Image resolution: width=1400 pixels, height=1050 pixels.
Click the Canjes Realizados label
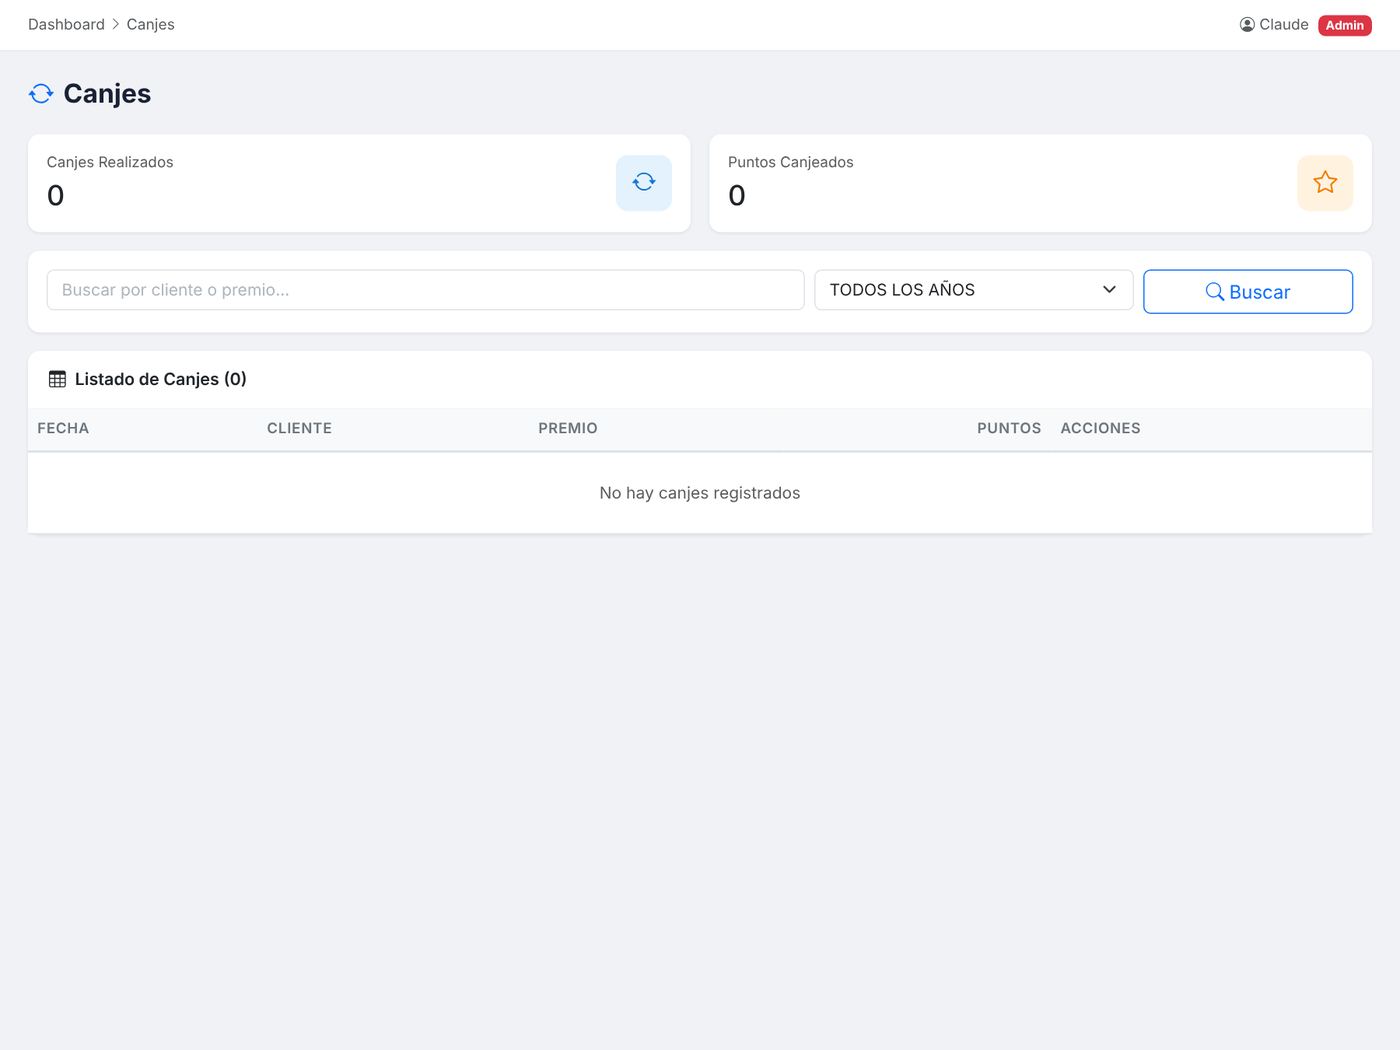[x=110, y=162]
